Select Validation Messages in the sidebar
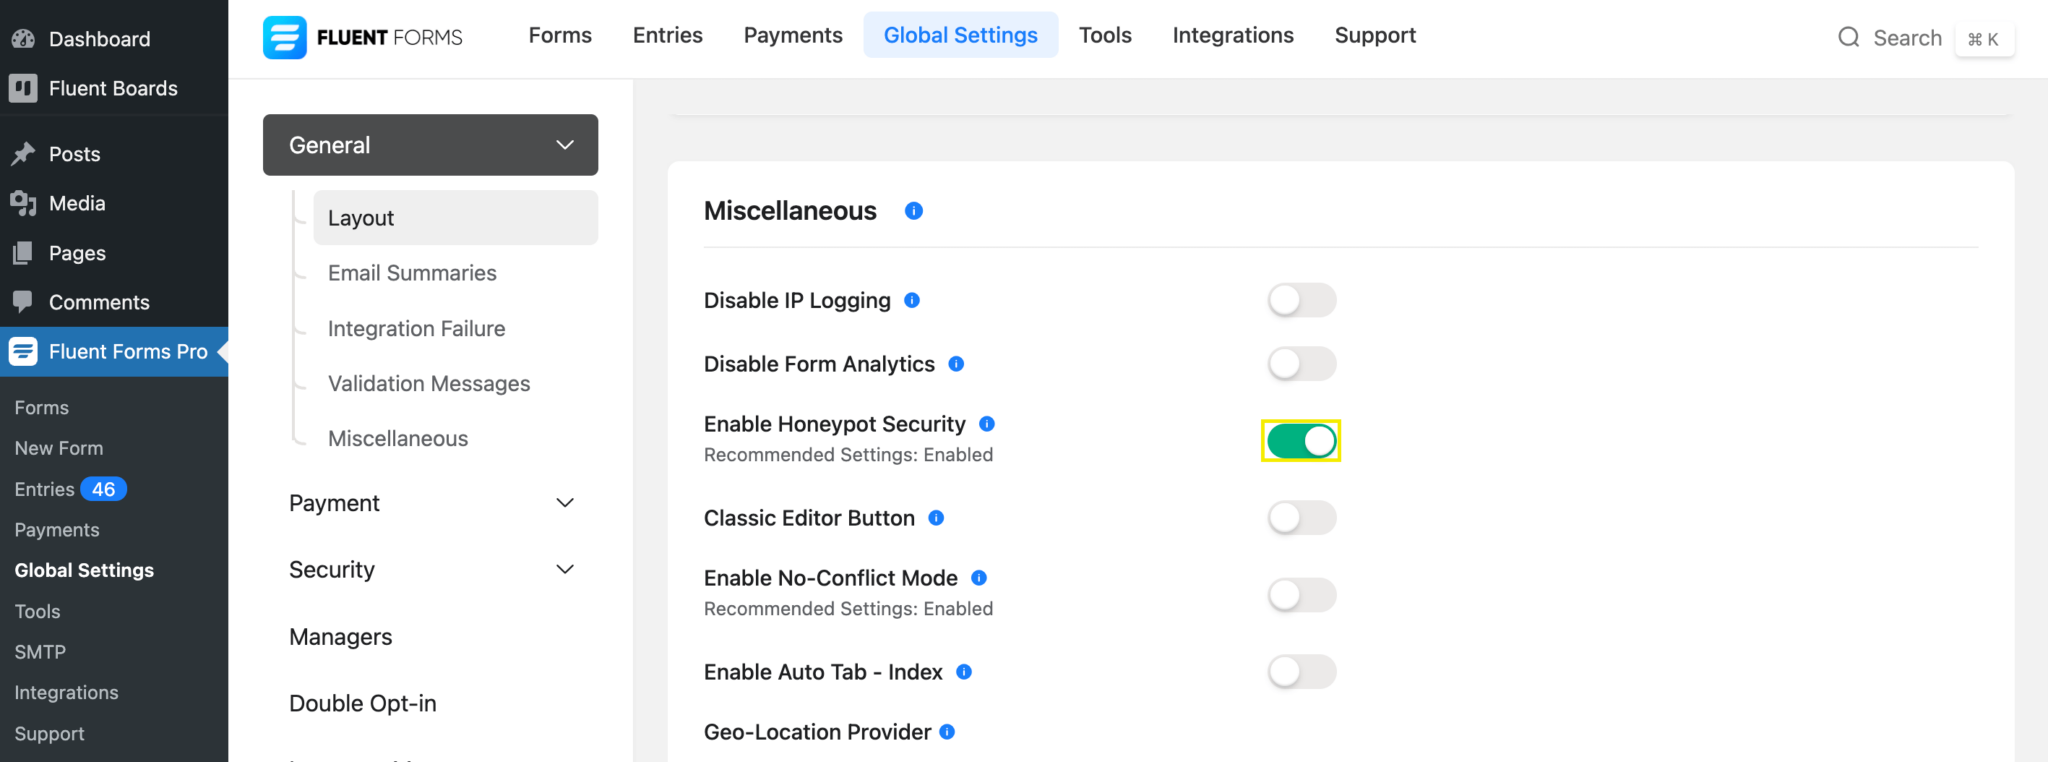 (x=428, y=383)
